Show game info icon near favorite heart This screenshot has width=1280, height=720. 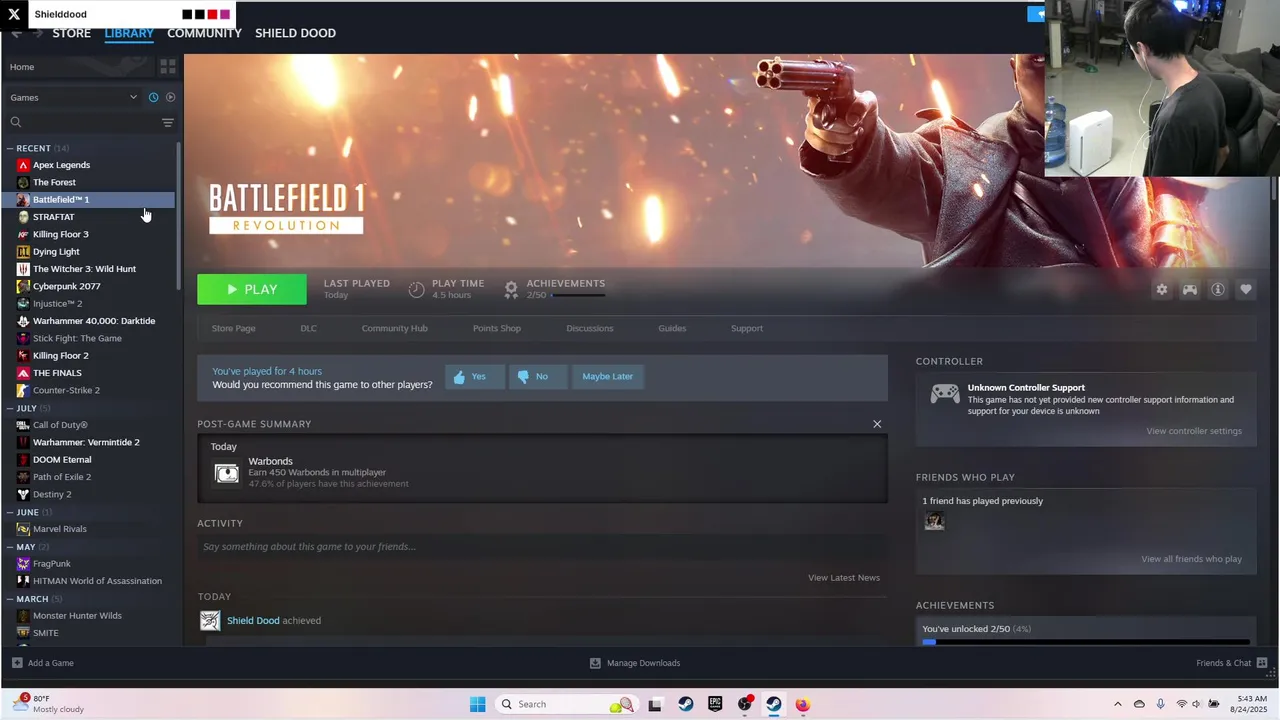[x=1217, y=289]
